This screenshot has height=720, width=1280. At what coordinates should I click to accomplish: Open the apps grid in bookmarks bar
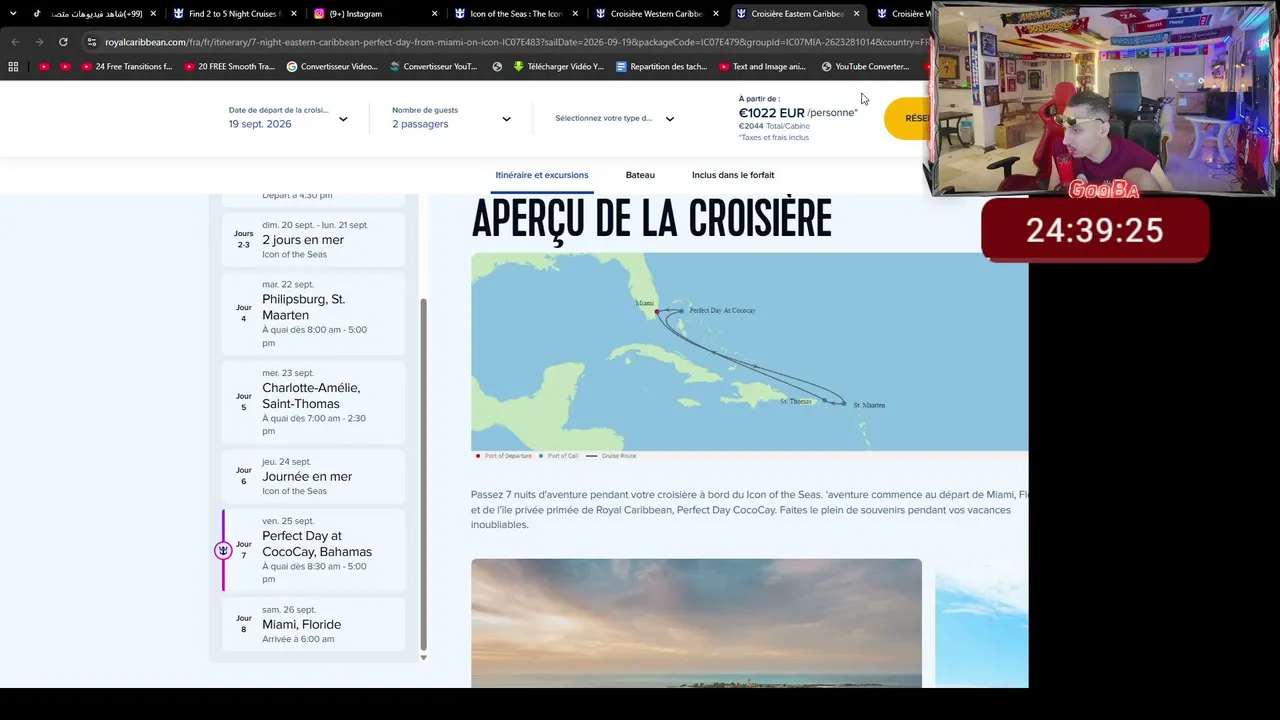(13, 67)
